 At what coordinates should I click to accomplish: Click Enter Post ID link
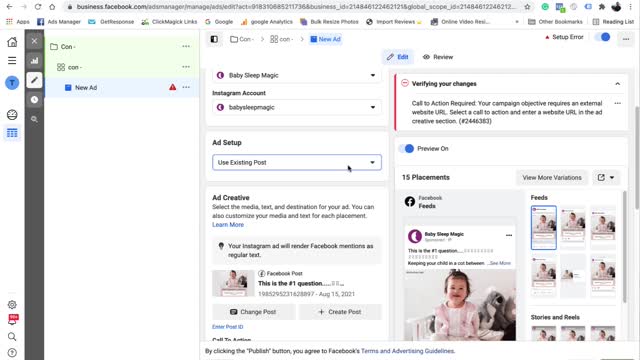(x=227, y=327)
